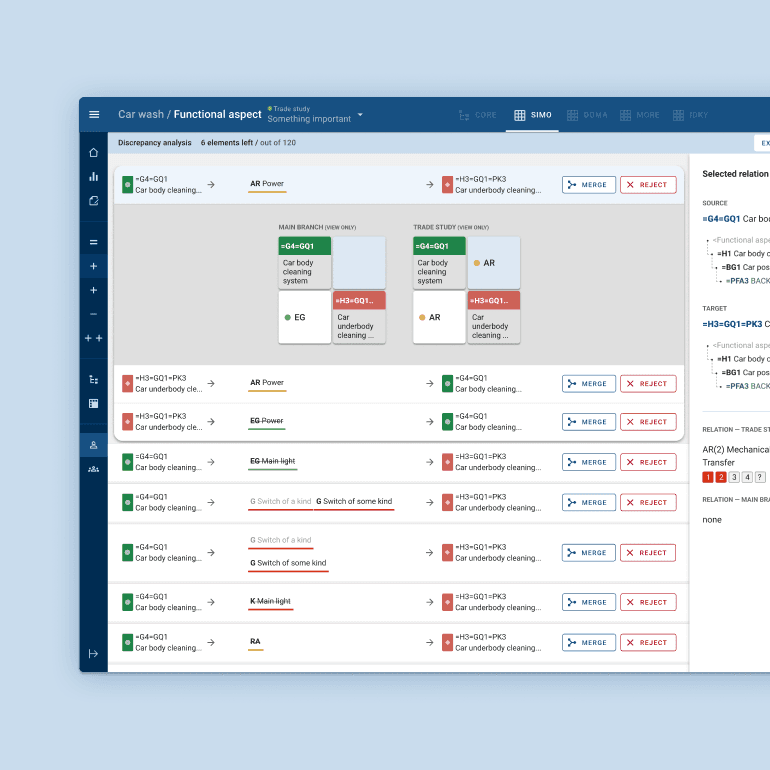
Task: Select =BG1 Car pos node under TARGET
Action: click(745, 373)
